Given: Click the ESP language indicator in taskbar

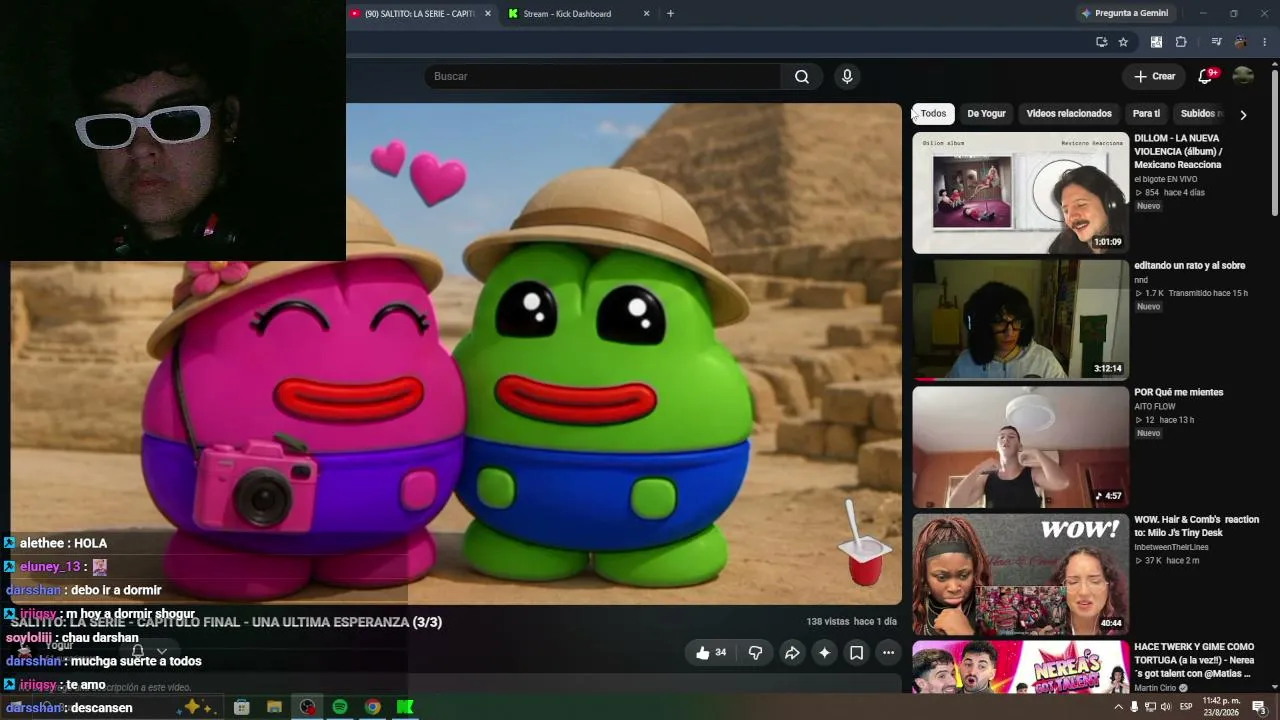Looking at the screenshot, I should point(1186,707).
